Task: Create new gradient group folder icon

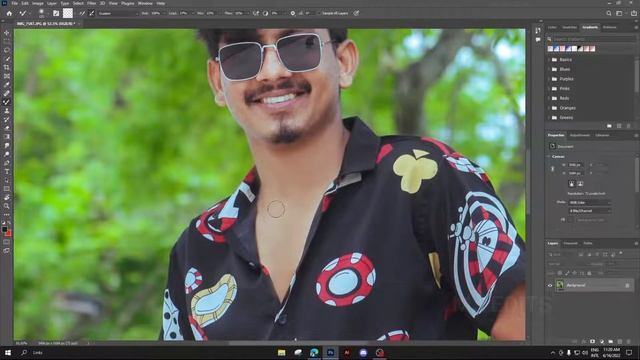Action: pos(609,126)
